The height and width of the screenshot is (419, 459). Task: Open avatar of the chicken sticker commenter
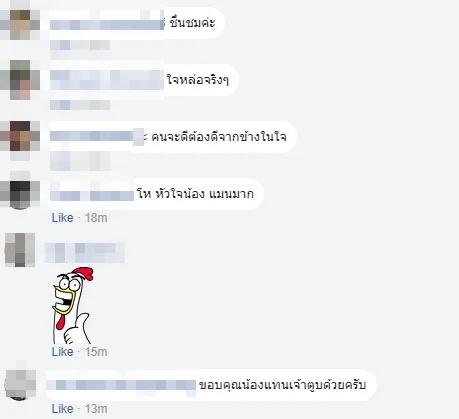(20, 250)
